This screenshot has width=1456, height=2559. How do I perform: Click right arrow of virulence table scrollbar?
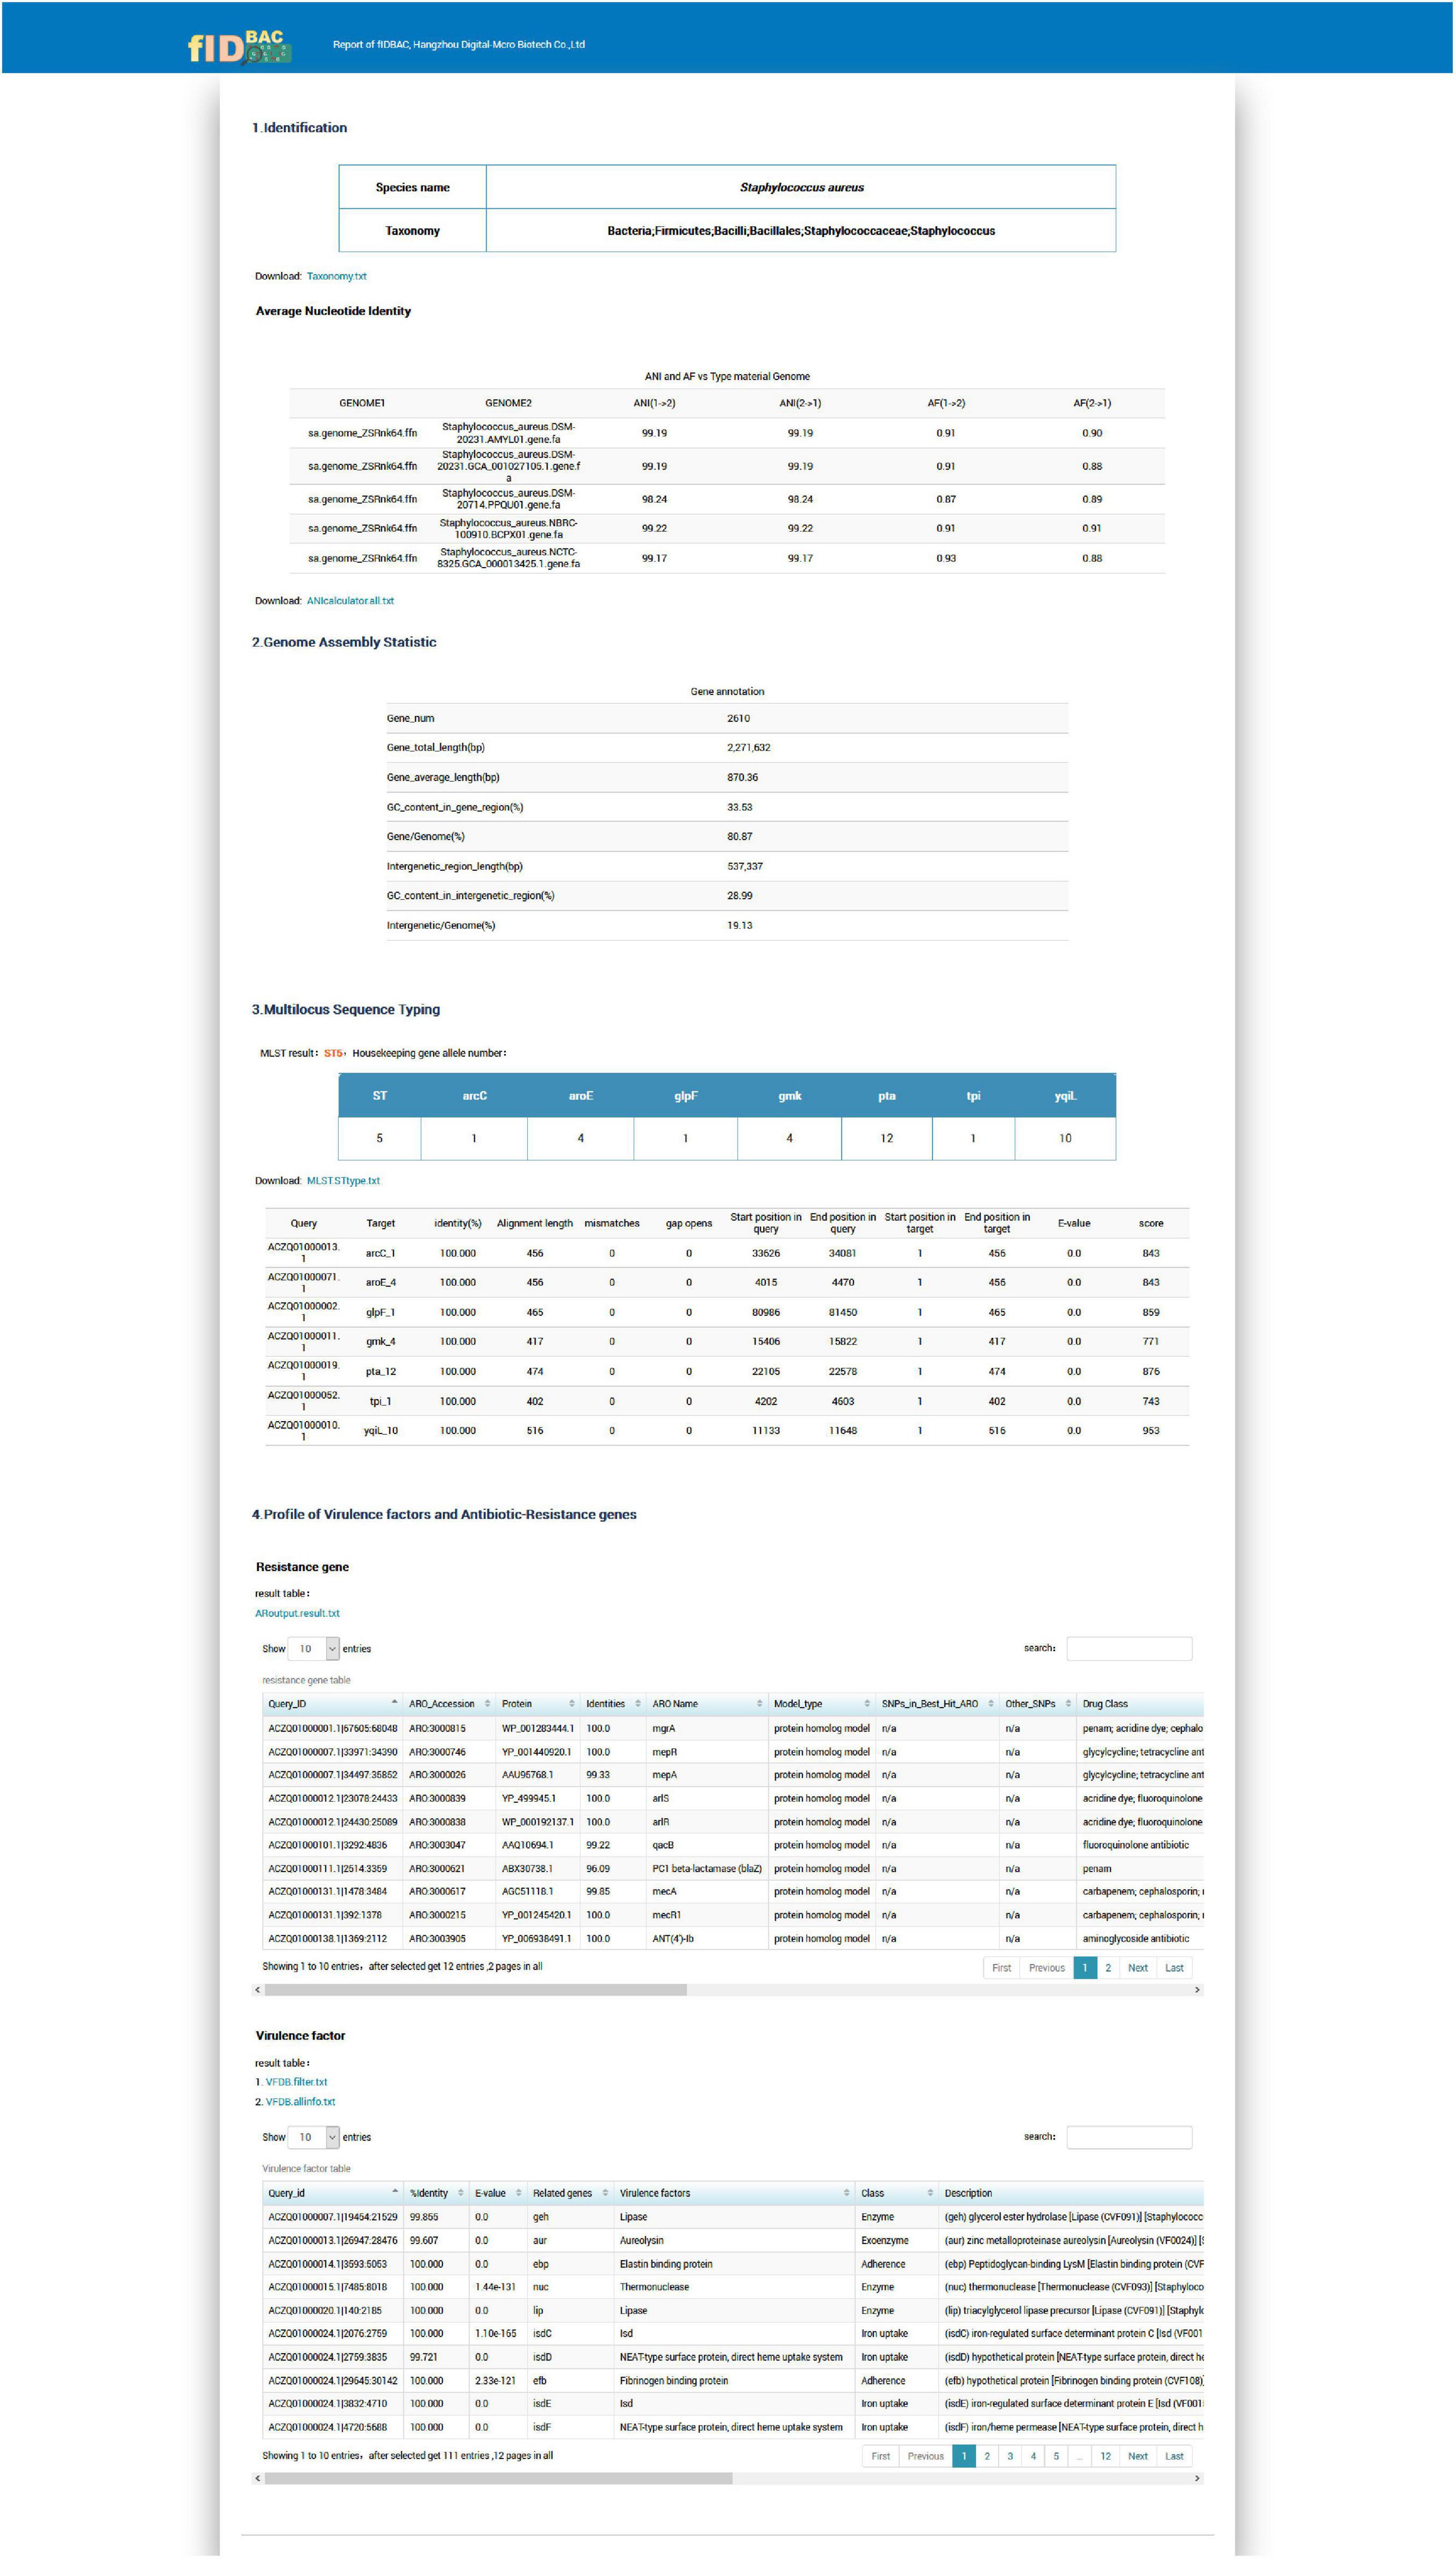tap(1198, 2478)
